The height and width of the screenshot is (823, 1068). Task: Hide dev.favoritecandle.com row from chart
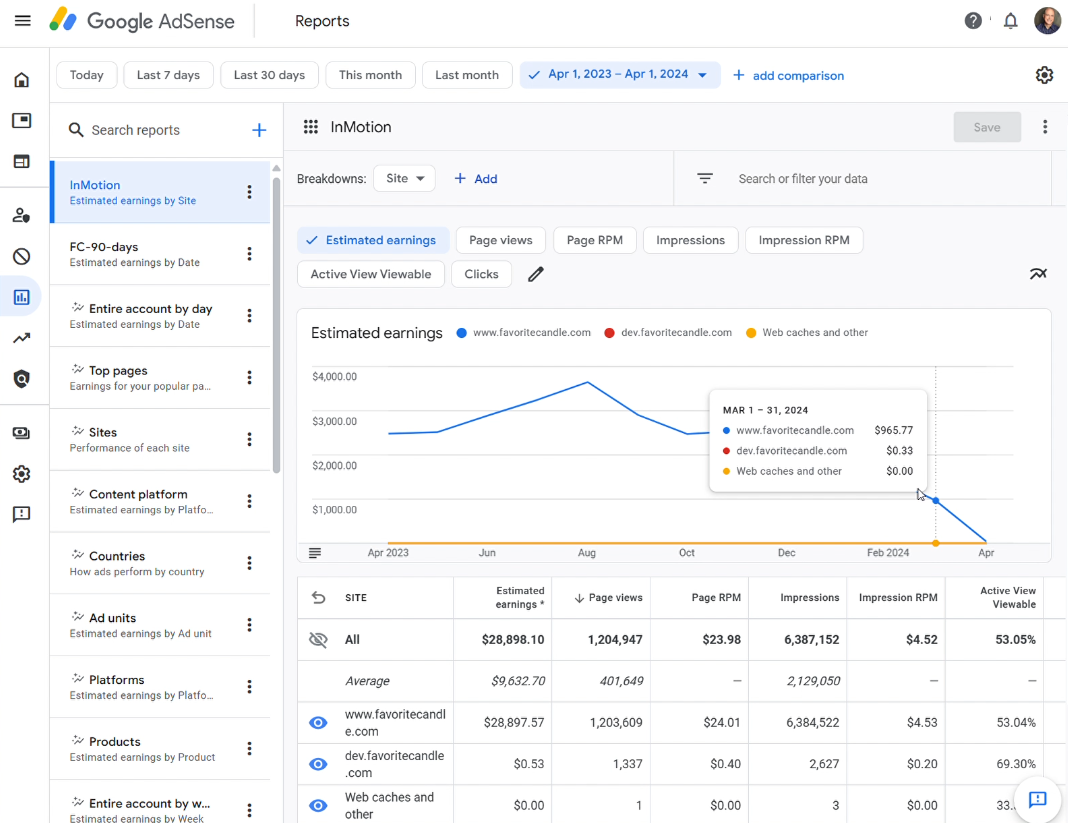[x=318, y=764]
